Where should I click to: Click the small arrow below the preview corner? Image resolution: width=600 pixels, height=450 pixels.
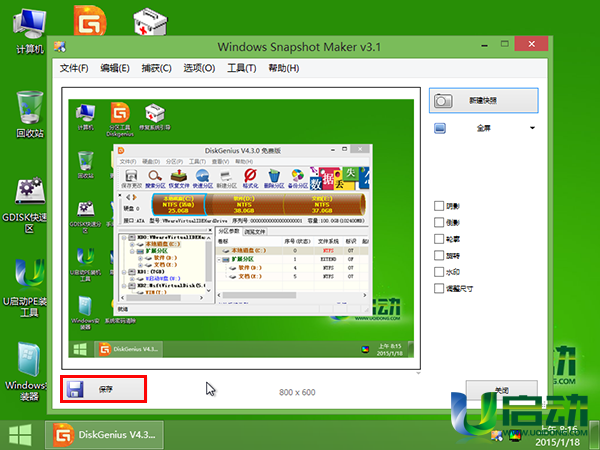tap(418, 373)
